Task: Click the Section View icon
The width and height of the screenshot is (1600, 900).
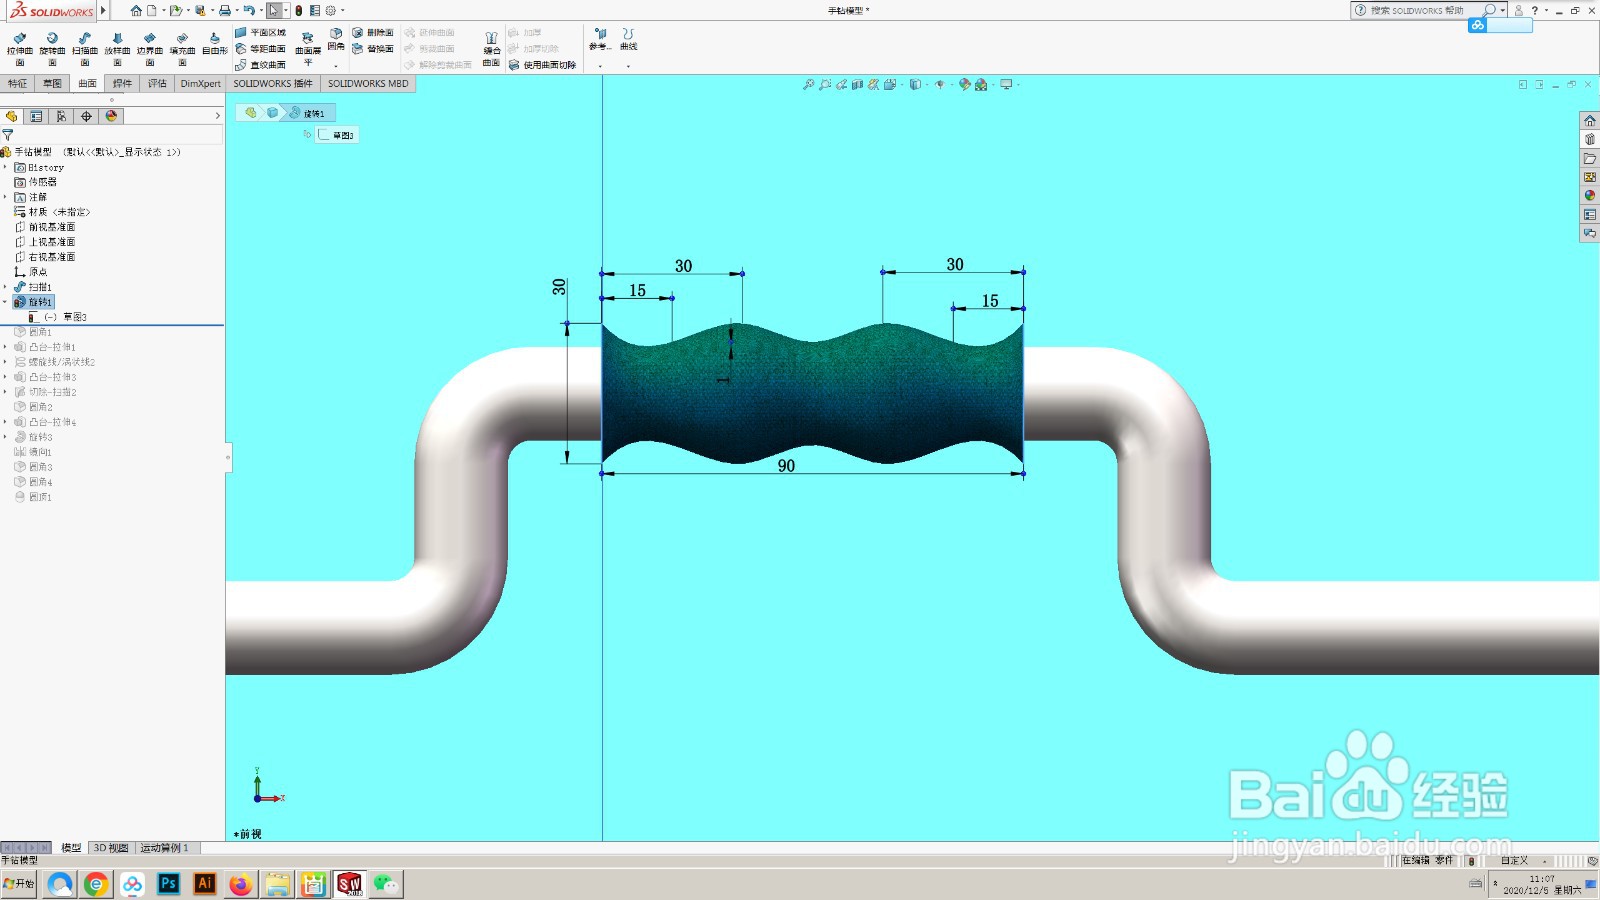Action: pos(857,85)
